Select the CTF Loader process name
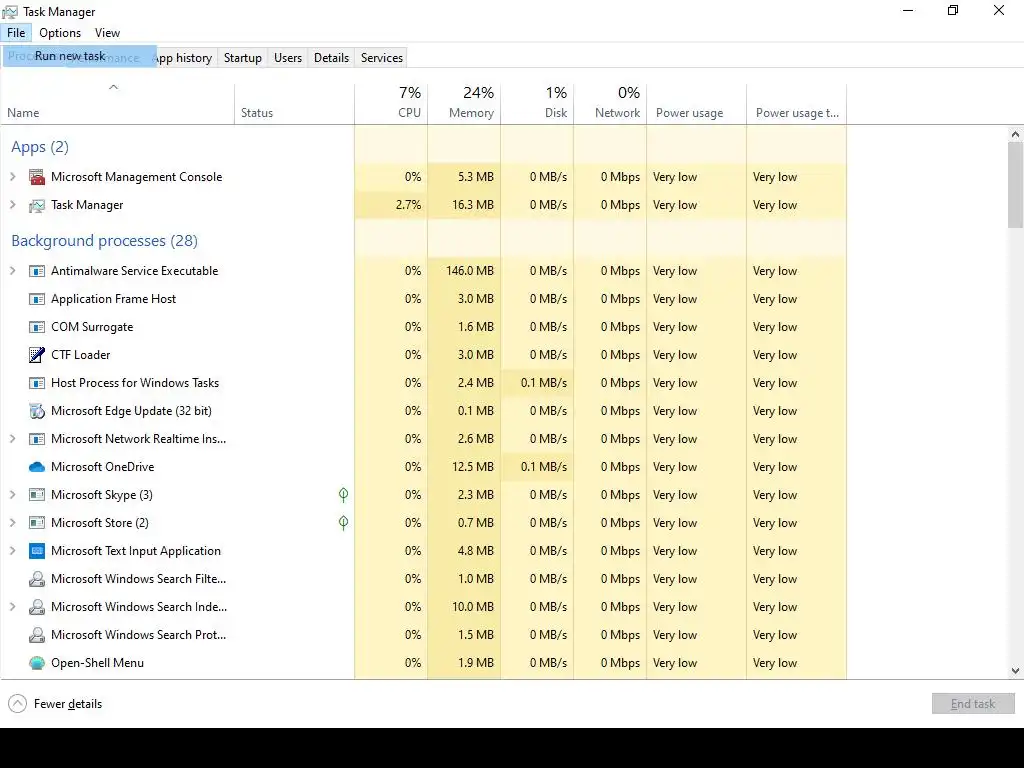 pos(80,355)
